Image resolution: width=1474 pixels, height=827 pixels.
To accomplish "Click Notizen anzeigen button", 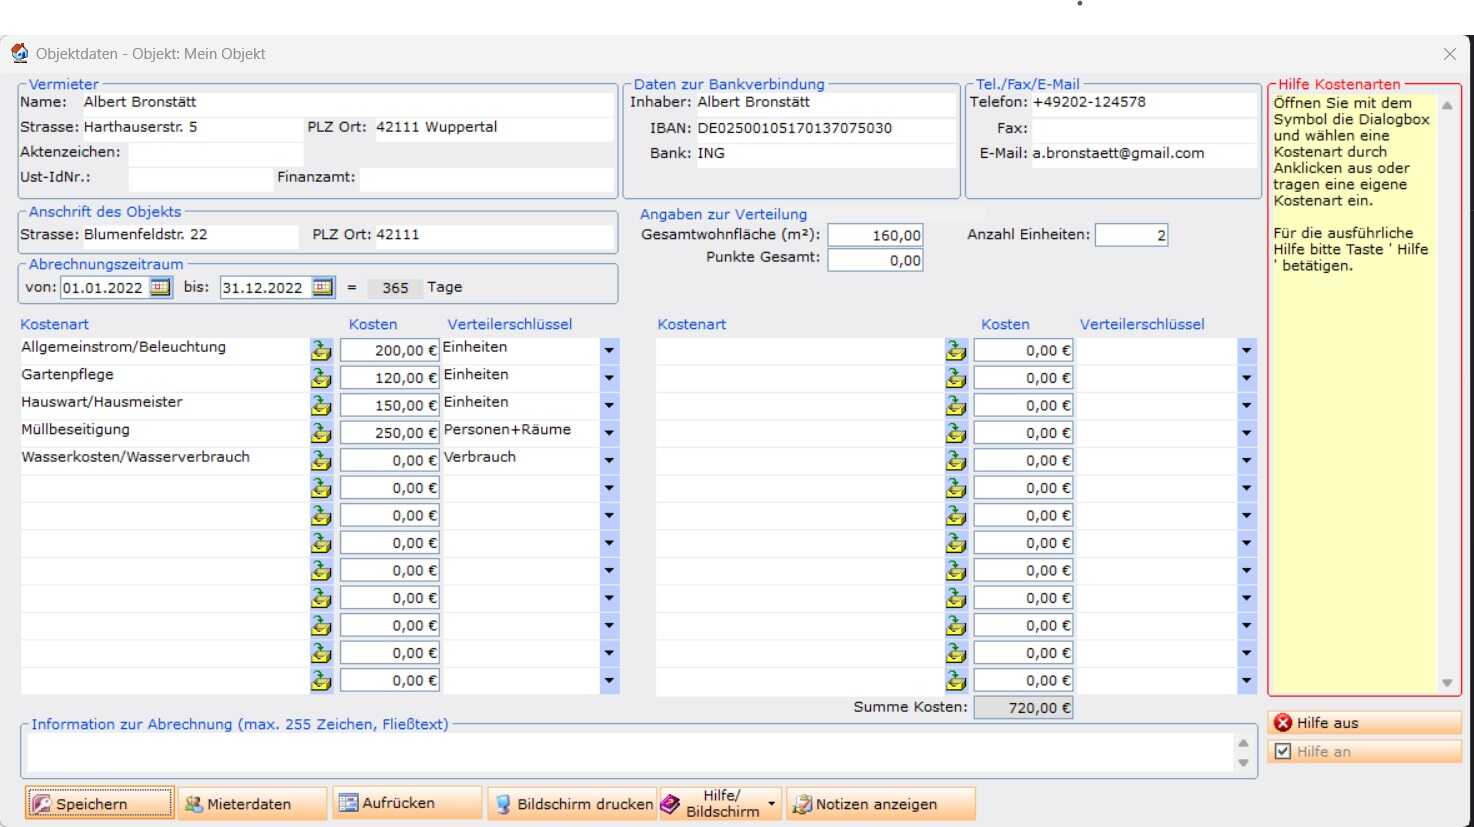I will [881, 803].
